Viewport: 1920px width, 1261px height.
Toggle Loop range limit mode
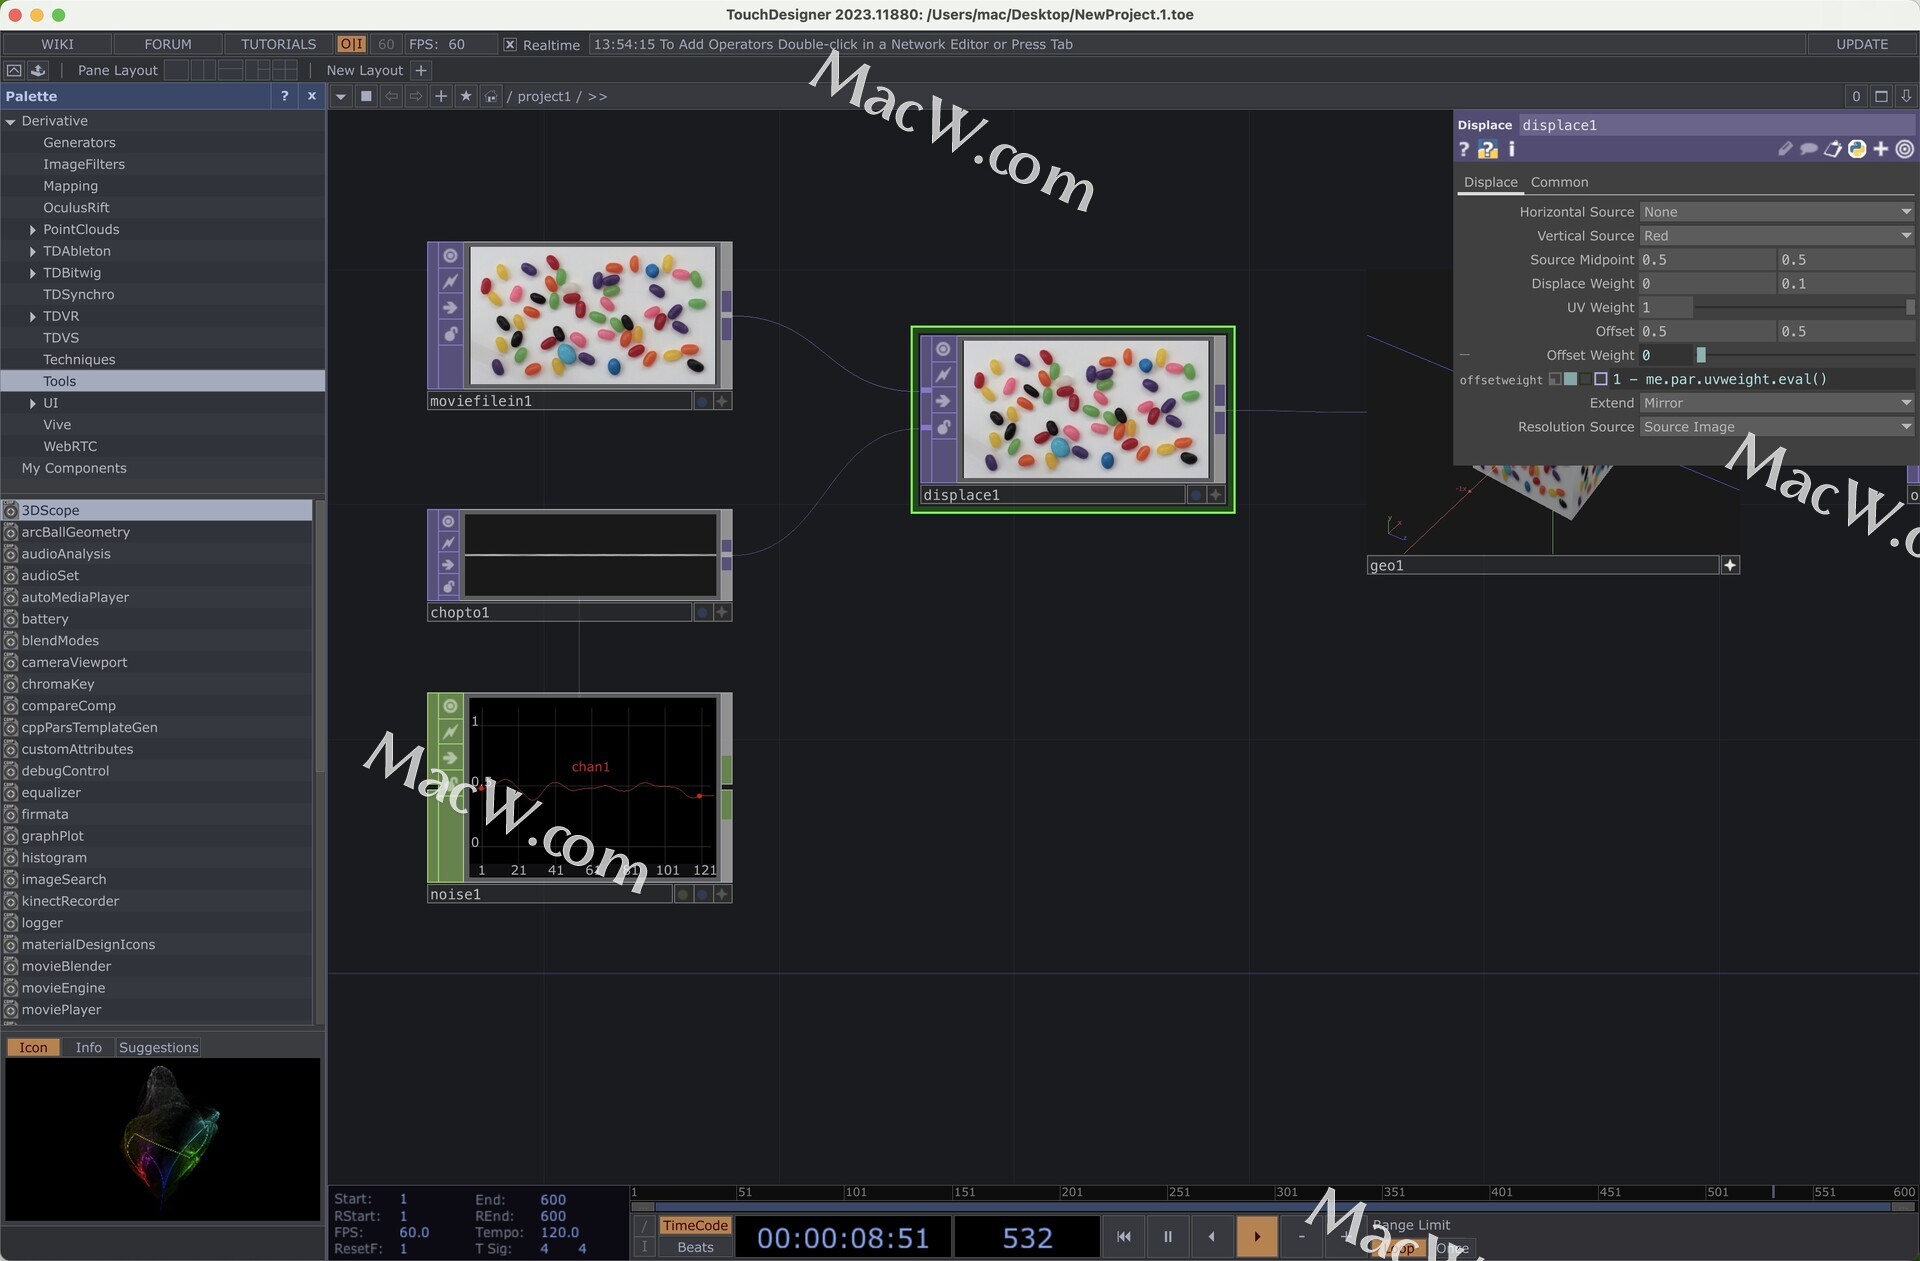tap(1401, 1248)
